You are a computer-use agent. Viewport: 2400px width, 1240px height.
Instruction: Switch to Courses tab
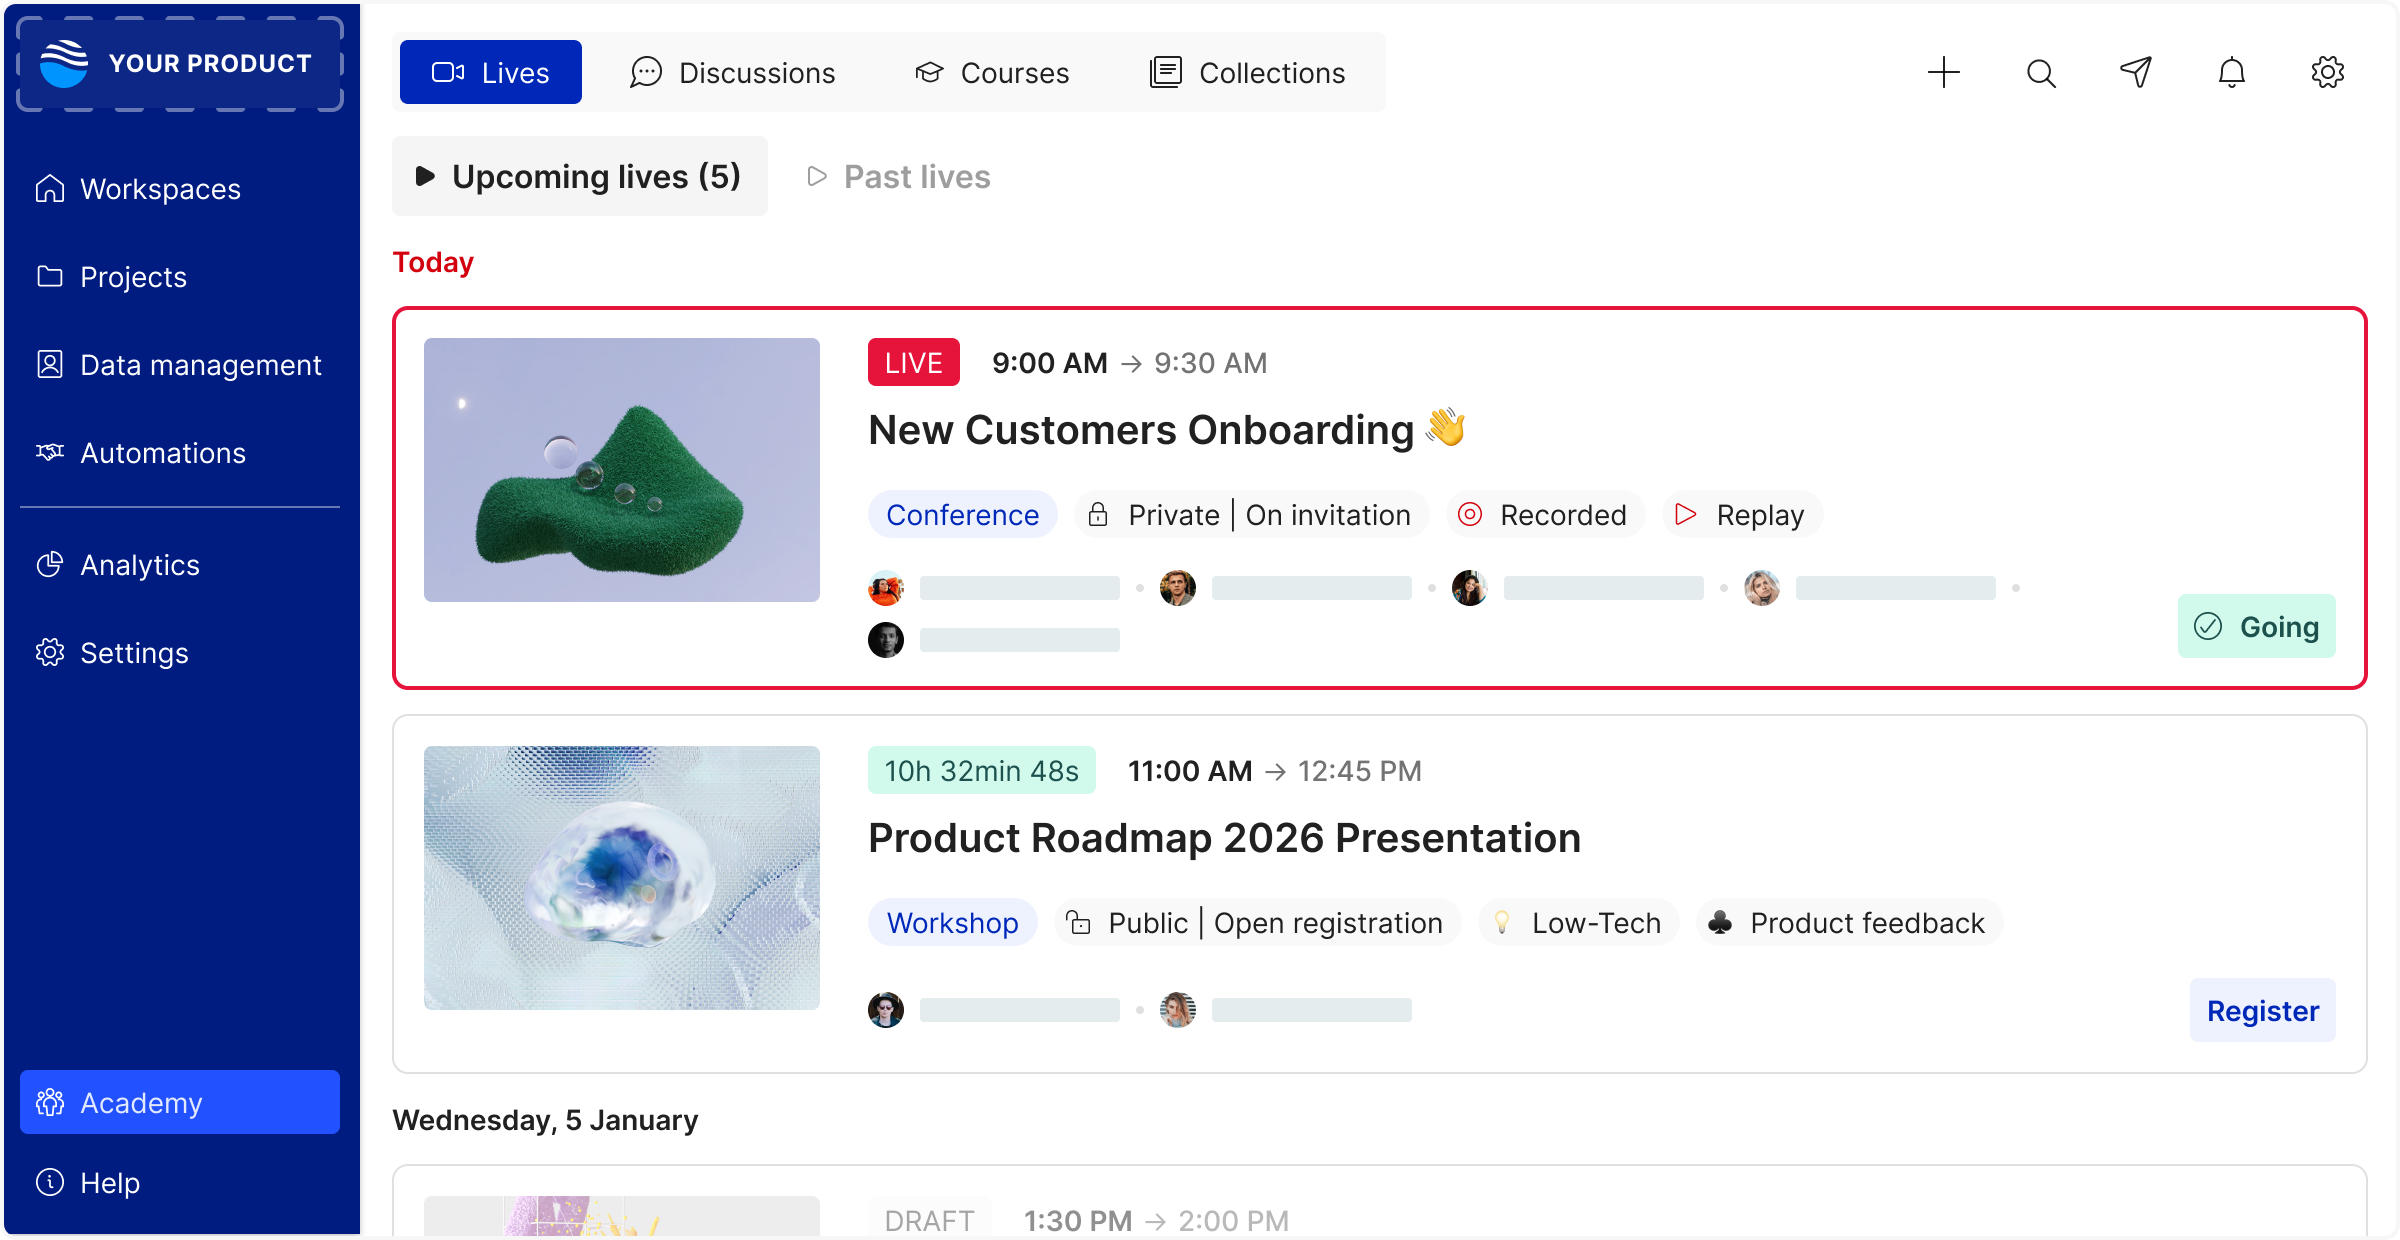(991, 73)
